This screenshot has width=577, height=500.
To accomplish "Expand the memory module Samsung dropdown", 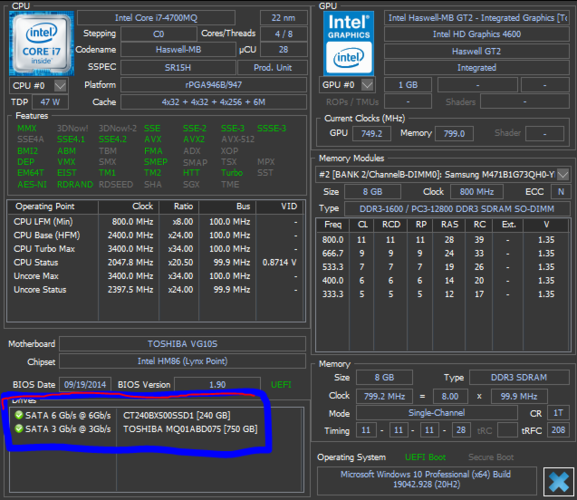I will 563,174.
